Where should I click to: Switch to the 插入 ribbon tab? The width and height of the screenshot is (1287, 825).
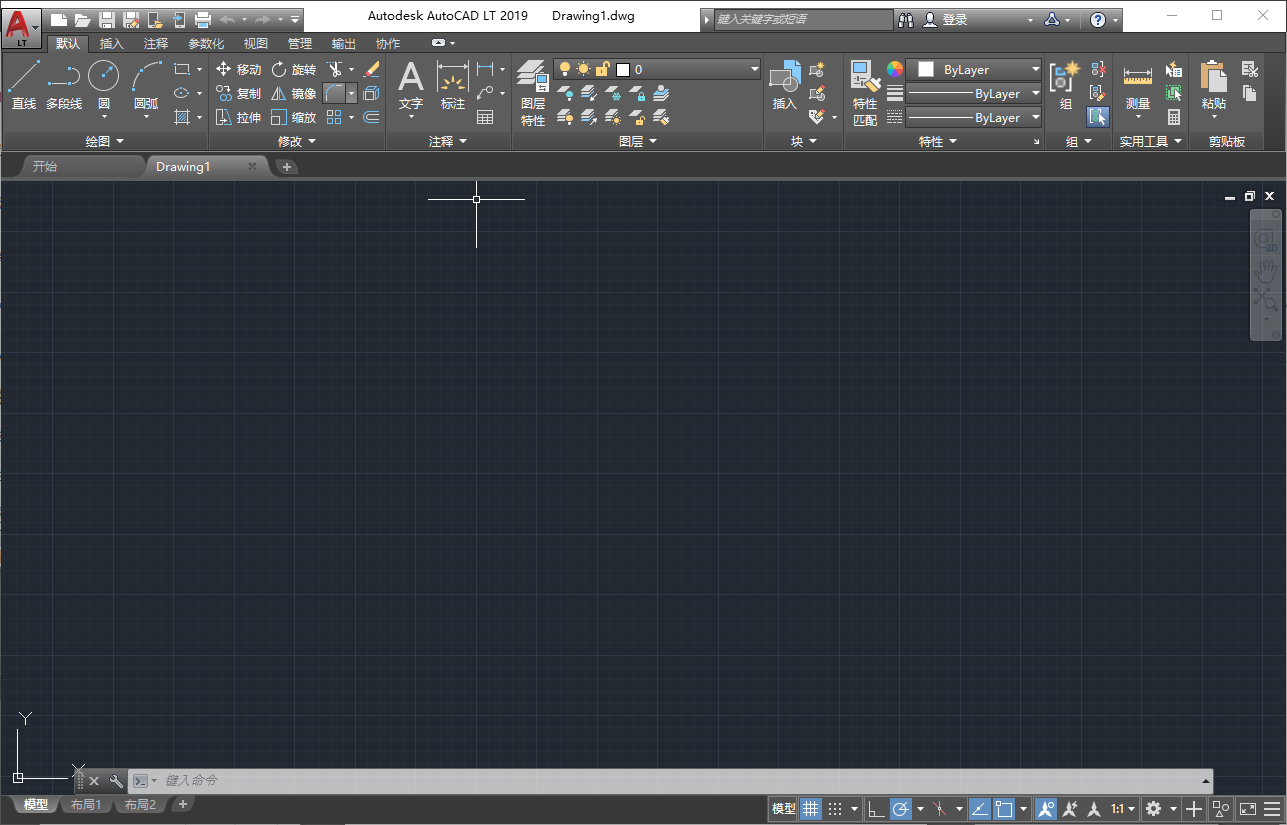(110, 43)
